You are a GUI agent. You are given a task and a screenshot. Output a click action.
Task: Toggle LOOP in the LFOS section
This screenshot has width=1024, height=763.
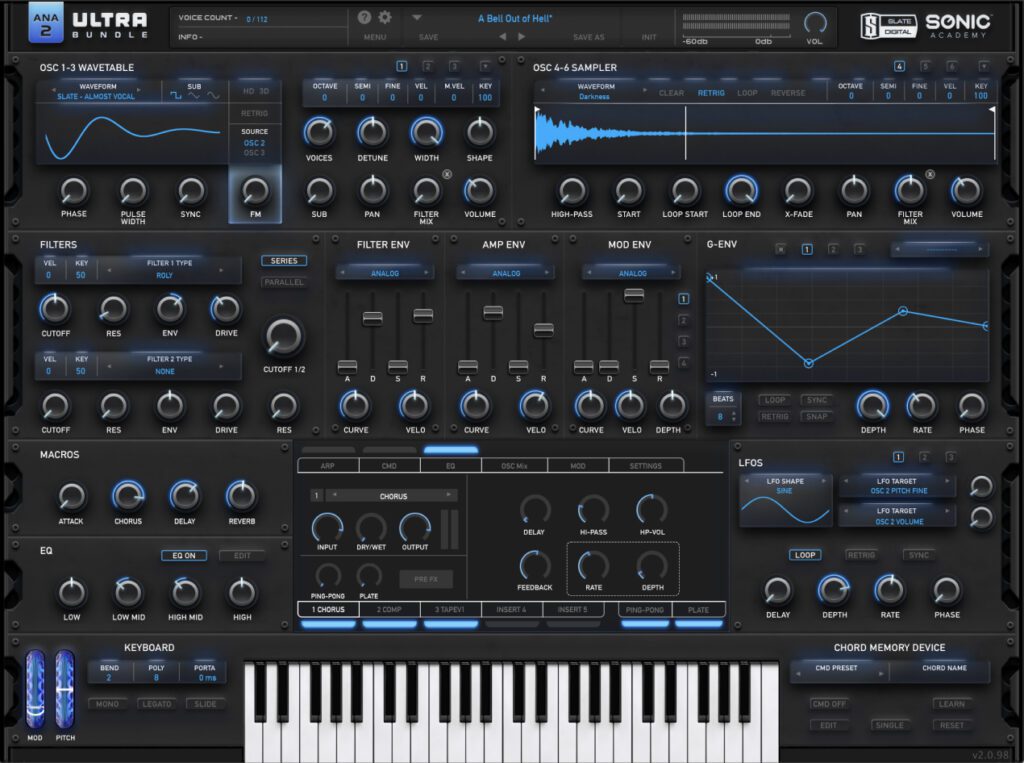click(x=804, y=554)
